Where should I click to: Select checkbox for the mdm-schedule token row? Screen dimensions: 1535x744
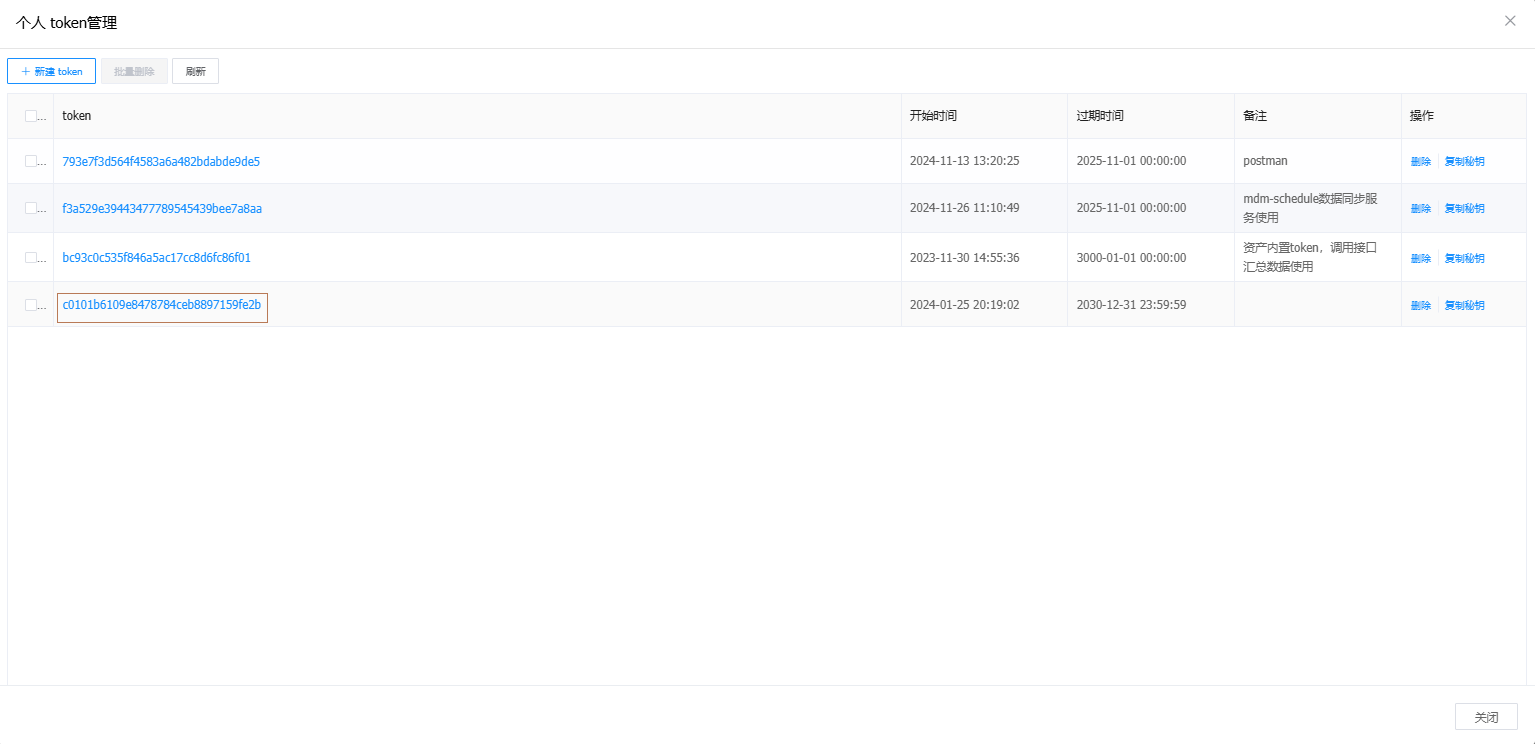(31, 208)
